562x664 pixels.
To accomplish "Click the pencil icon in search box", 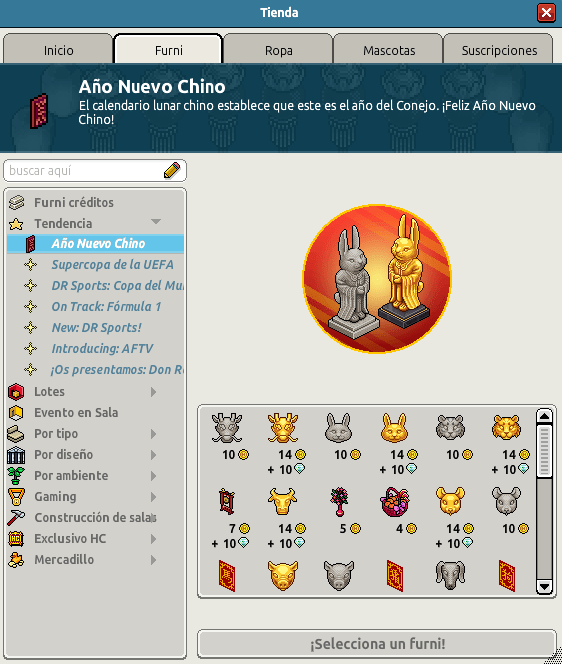I will tap(172, 170).
